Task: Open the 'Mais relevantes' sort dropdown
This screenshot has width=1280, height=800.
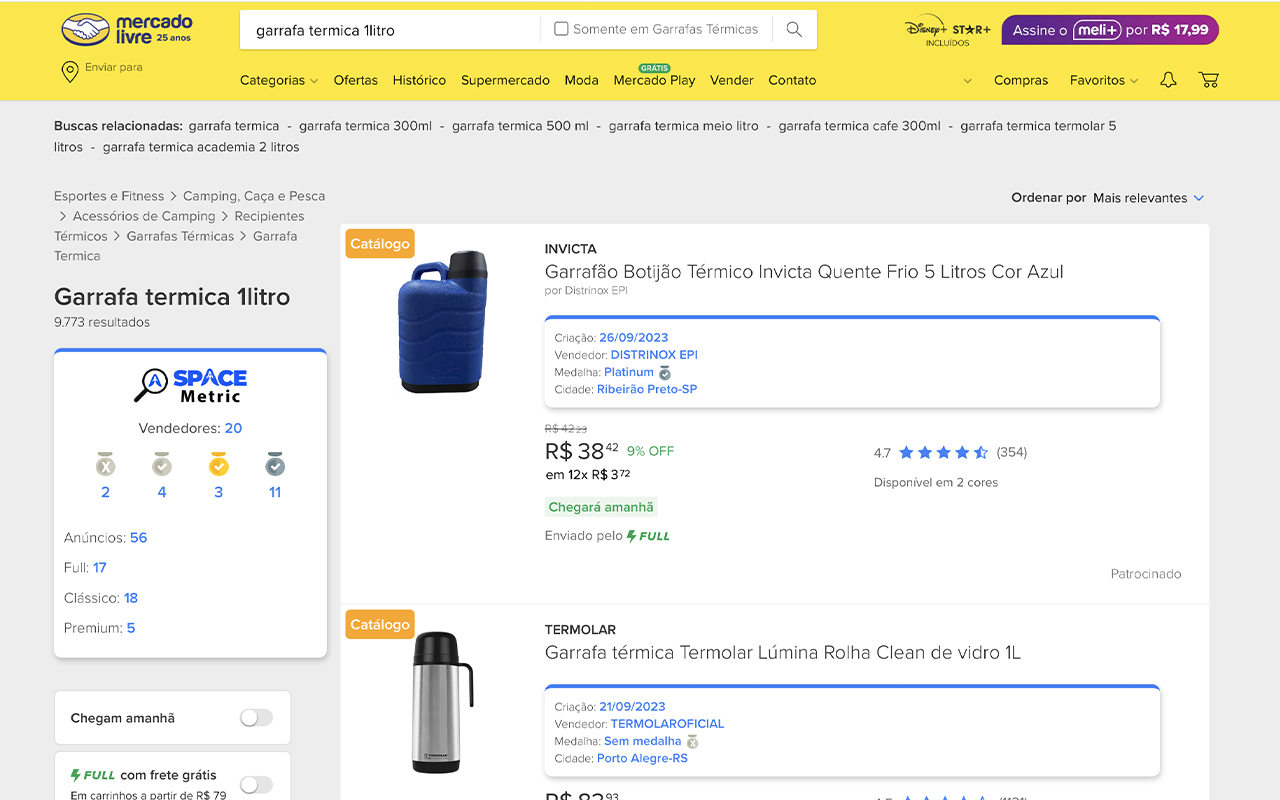Action: click(x=1148, y=198)
